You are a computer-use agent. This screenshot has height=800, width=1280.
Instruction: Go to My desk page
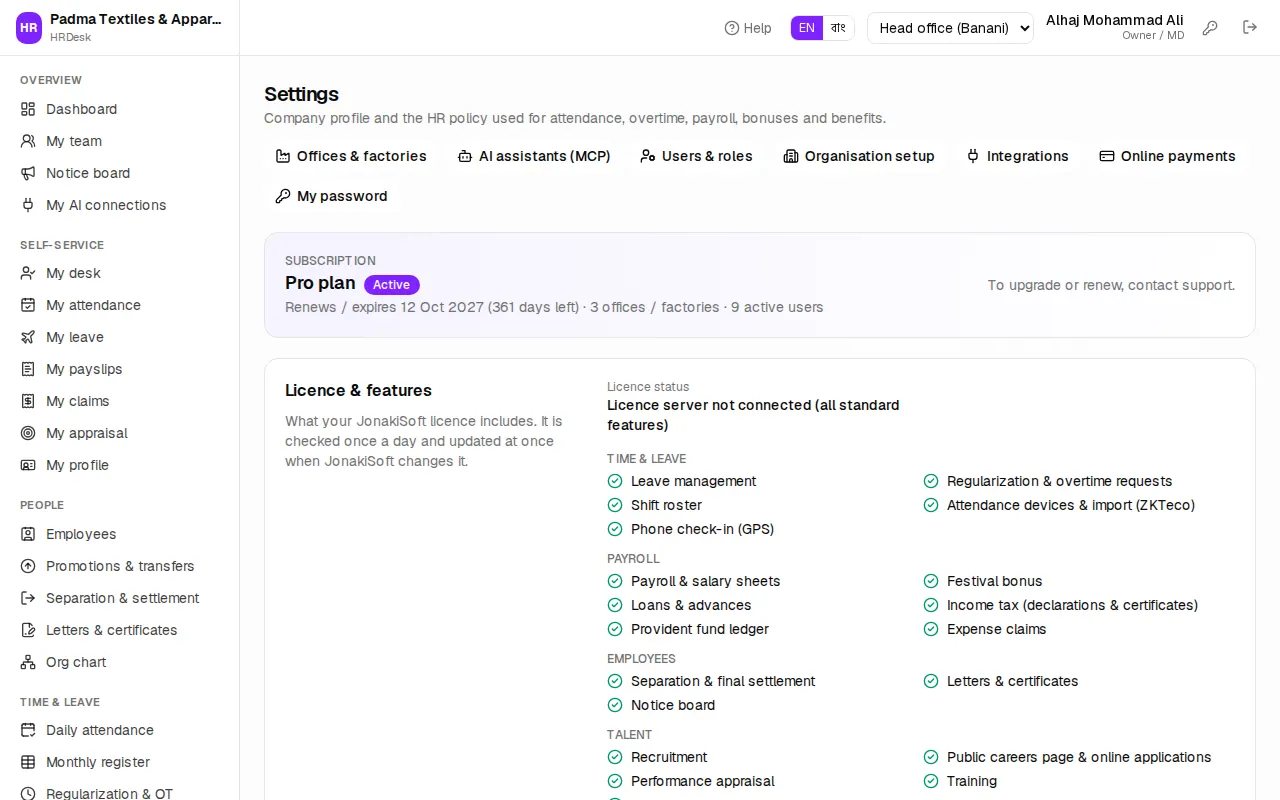(120, 273)
